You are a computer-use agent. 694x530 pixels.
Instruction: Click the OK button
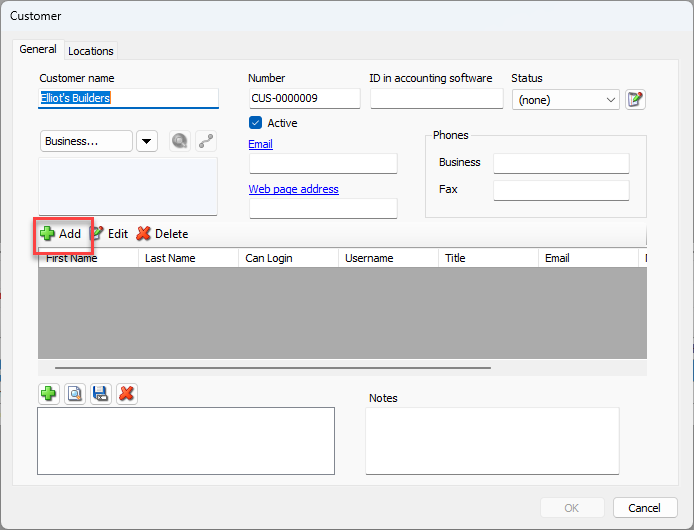(572, 507)
